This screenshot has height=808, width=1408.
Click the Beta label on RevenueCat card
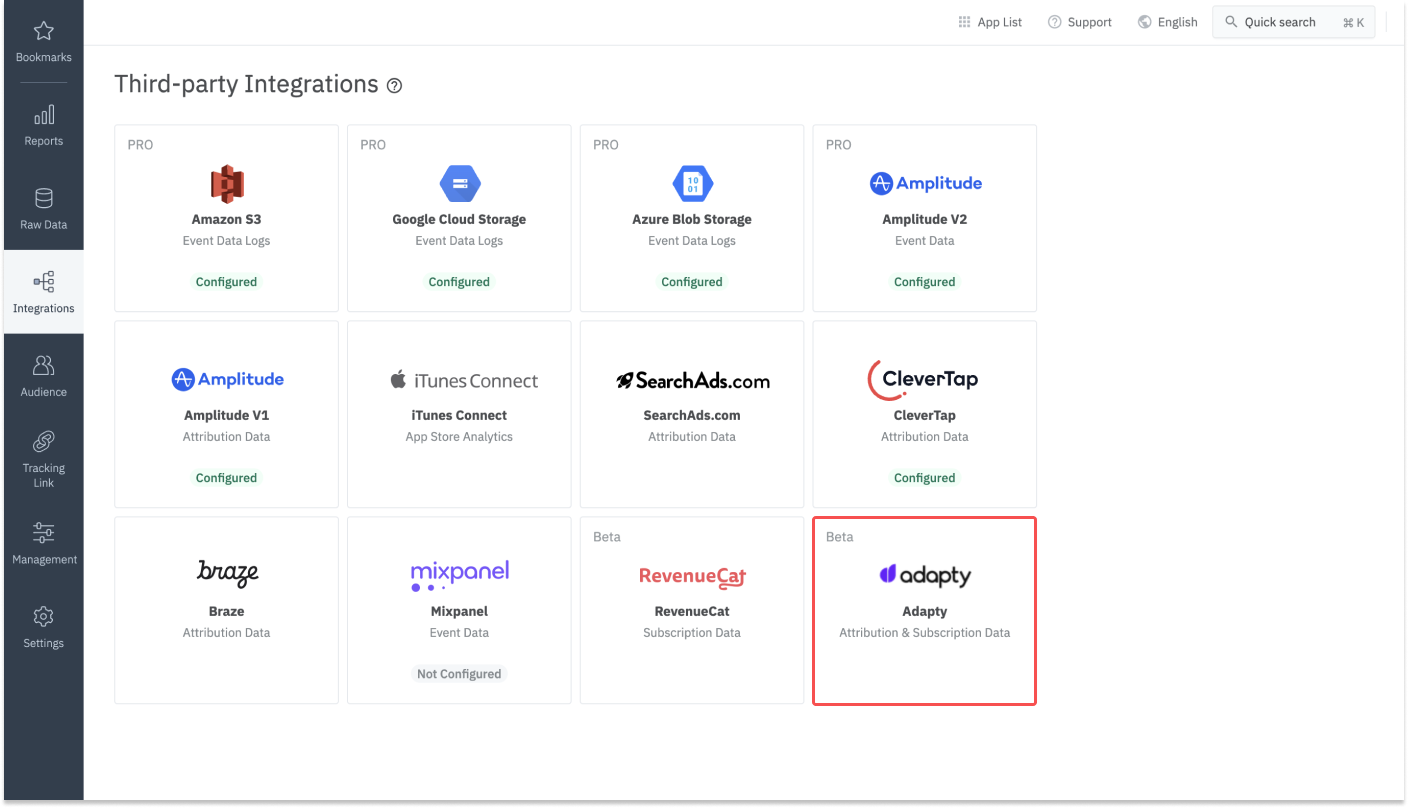pos(607,537)
